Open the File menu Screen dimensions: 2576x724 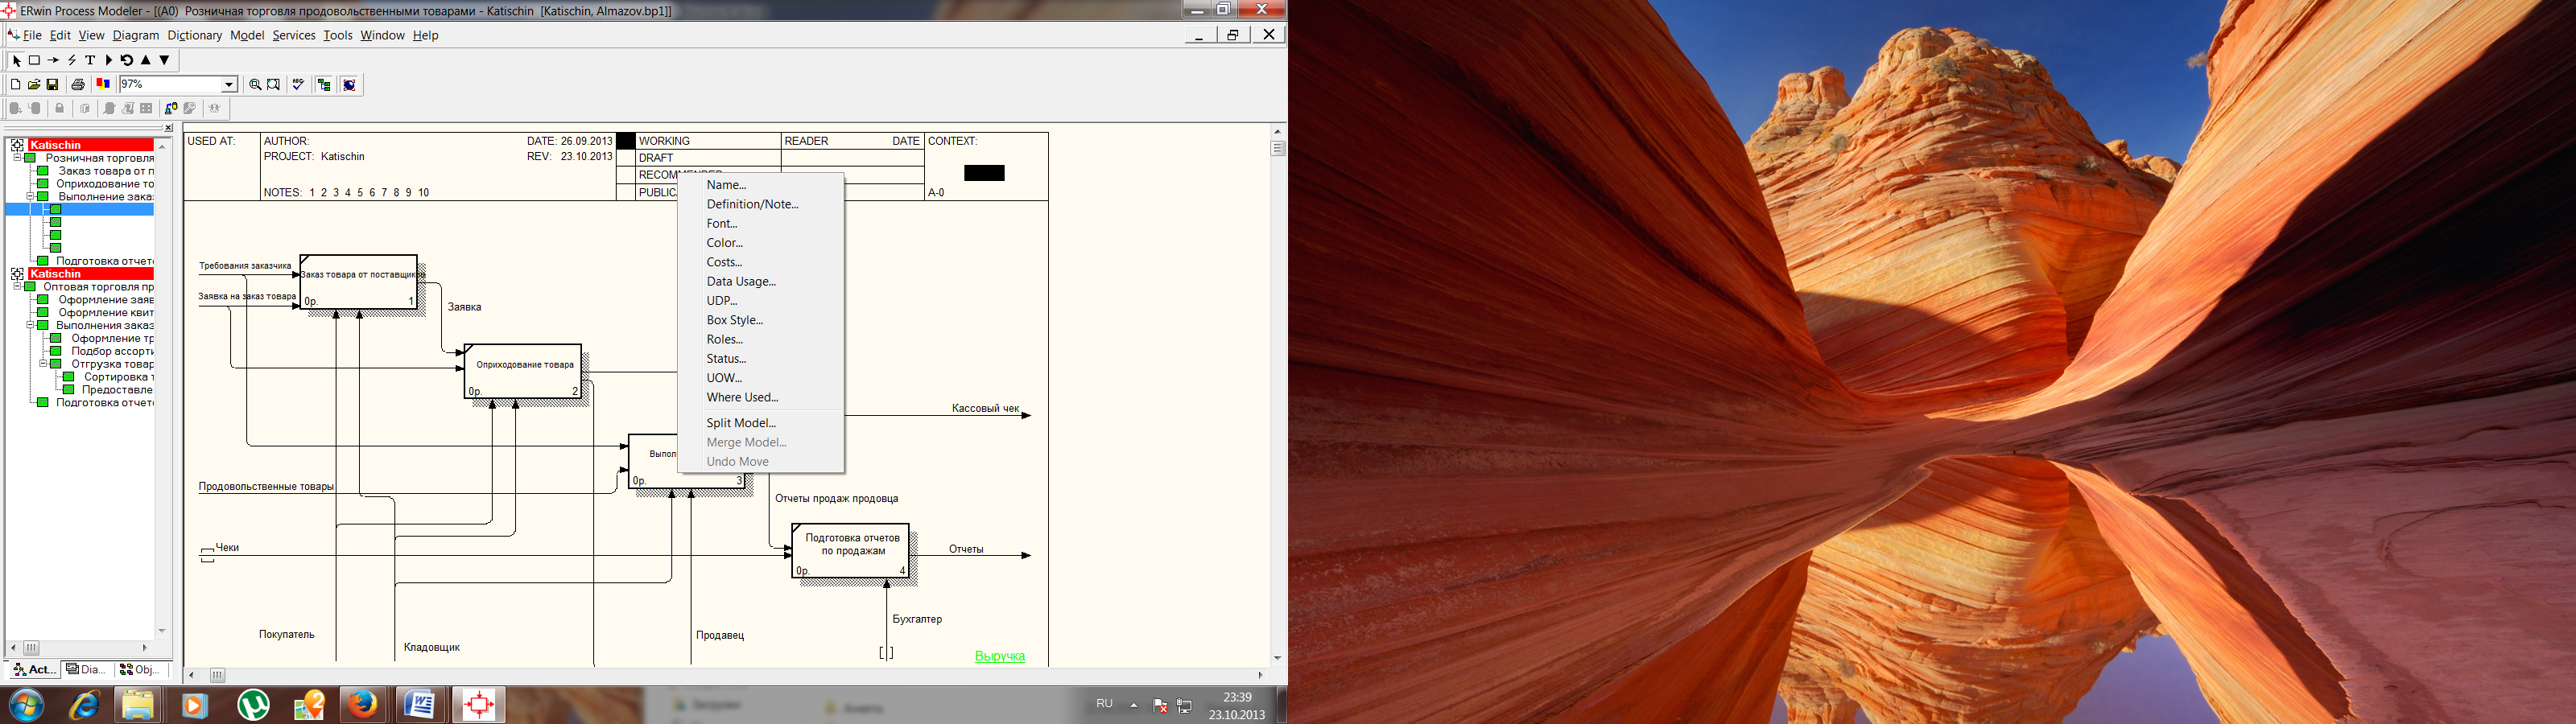(32, 35)
